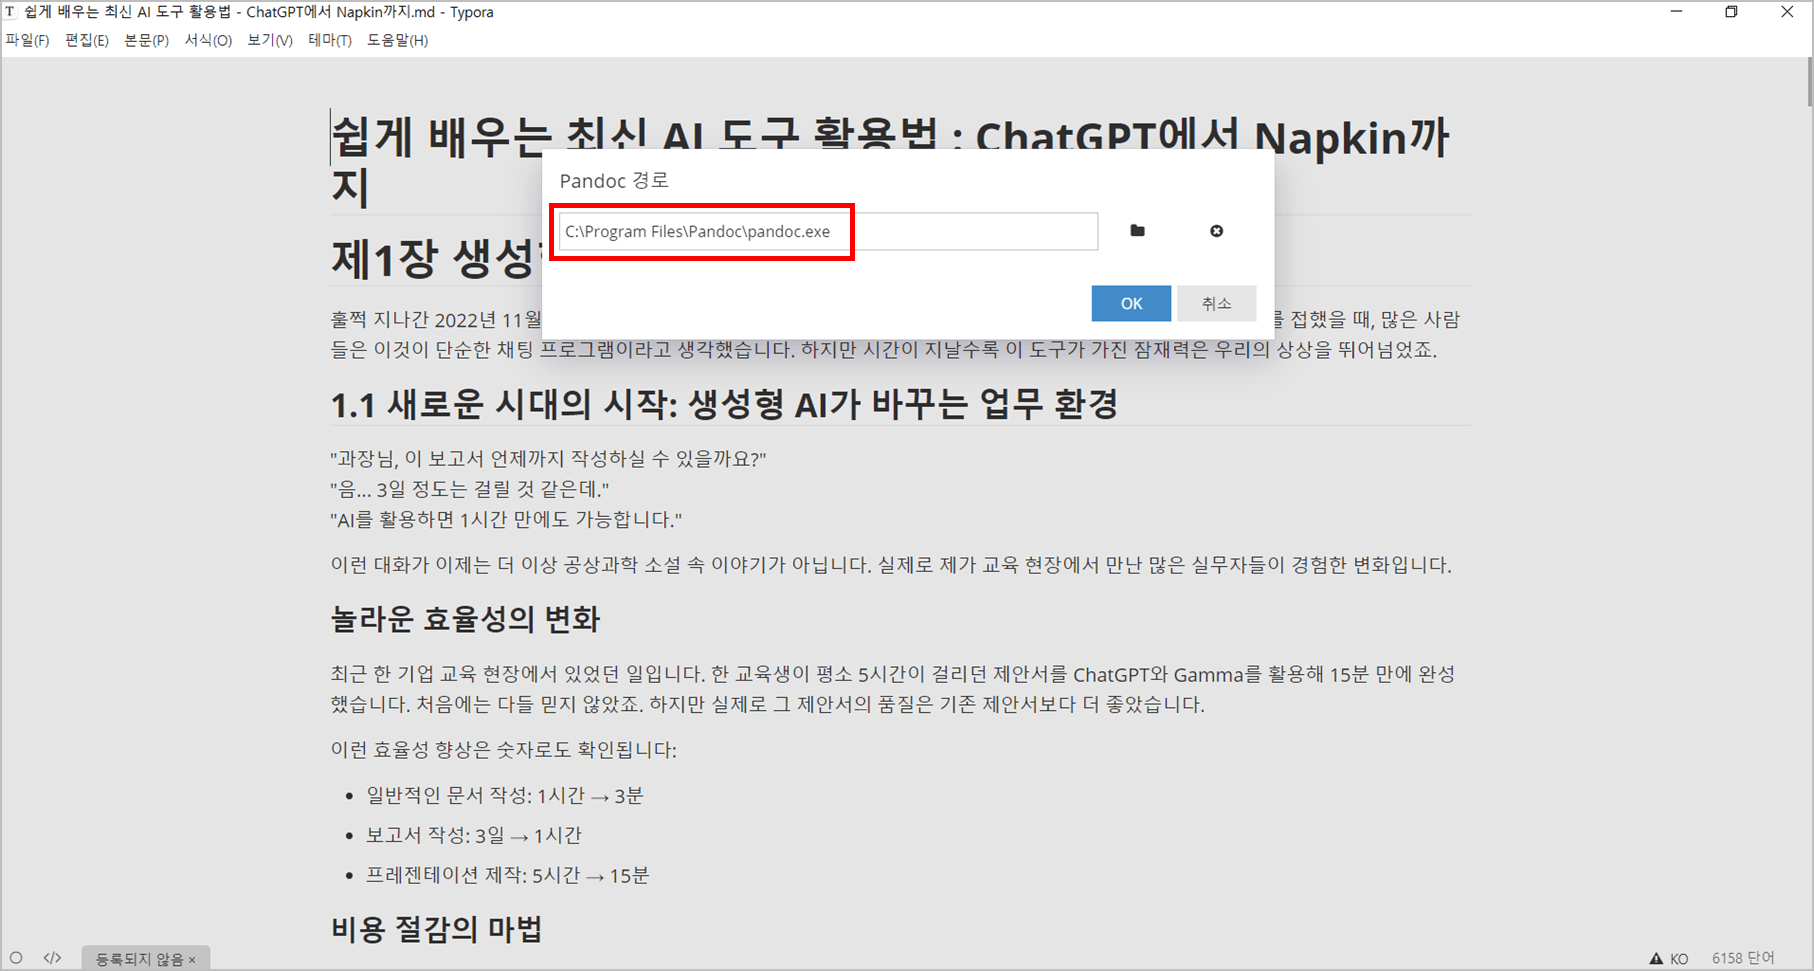The image size is (1814, 971).
Task: Open the 파일(F) menu
Action: click(27, 40)
